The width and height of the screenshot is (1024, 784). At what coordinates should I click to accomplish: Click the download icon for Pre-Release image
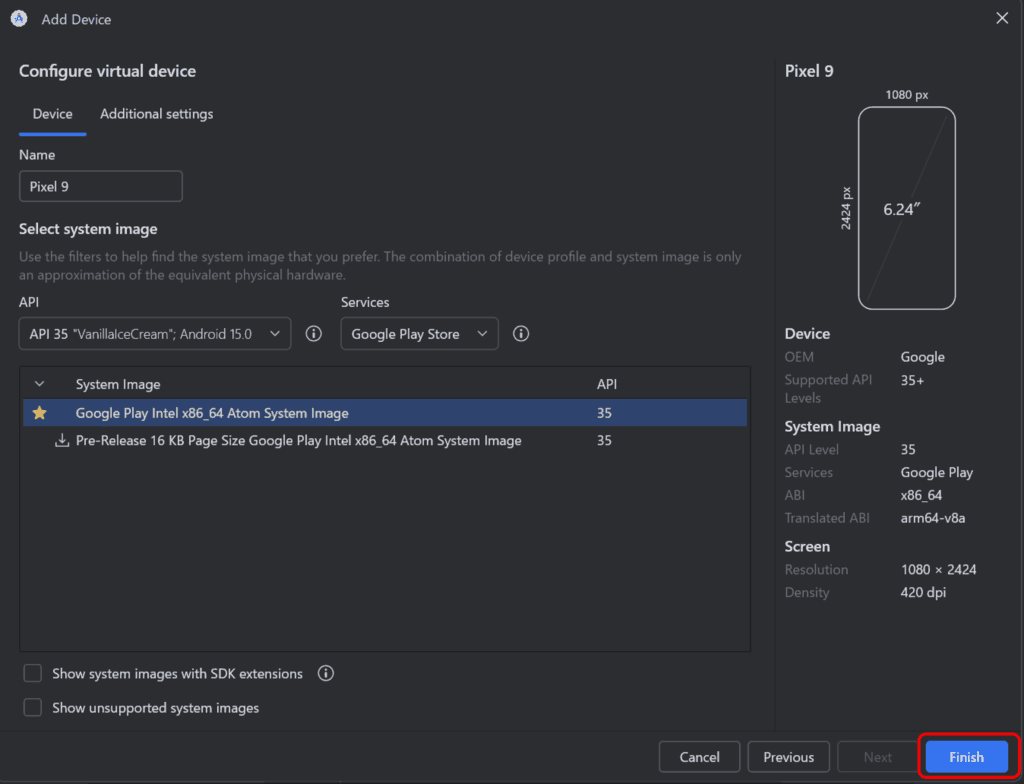(61, 440)
